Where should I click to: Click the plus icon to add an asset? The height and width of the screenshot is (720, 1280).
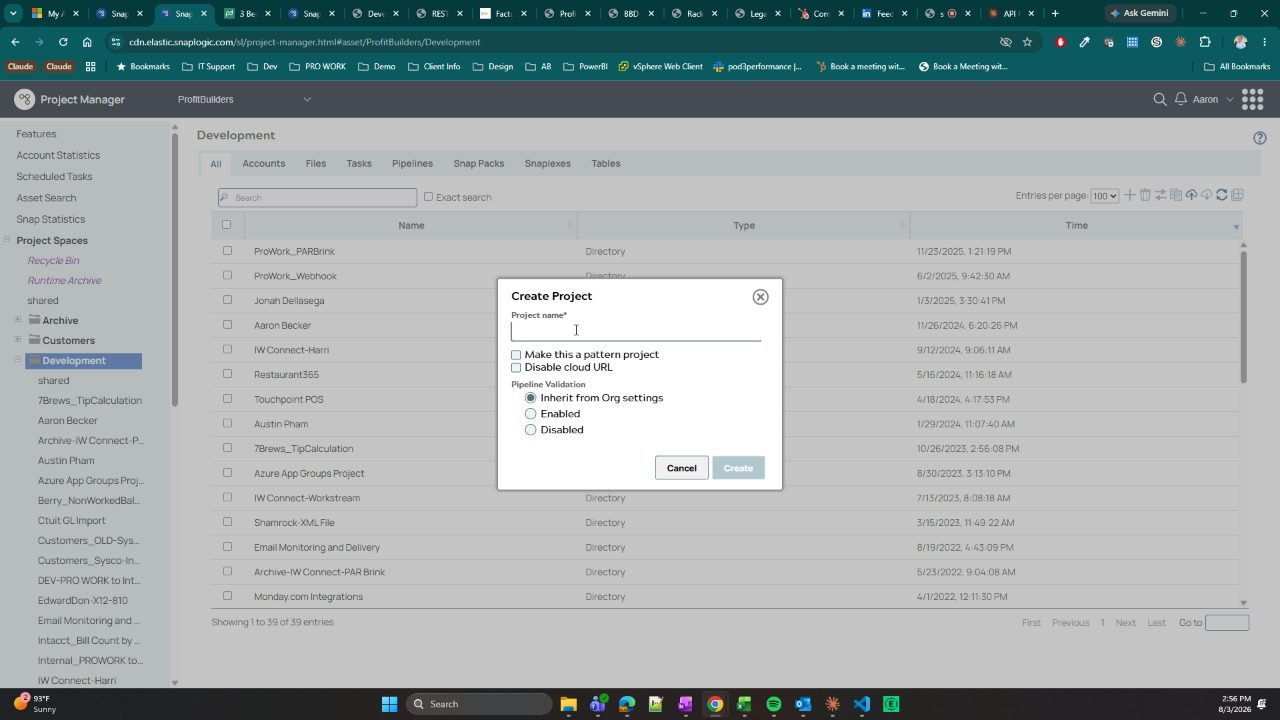click(x=1130, y=195)
